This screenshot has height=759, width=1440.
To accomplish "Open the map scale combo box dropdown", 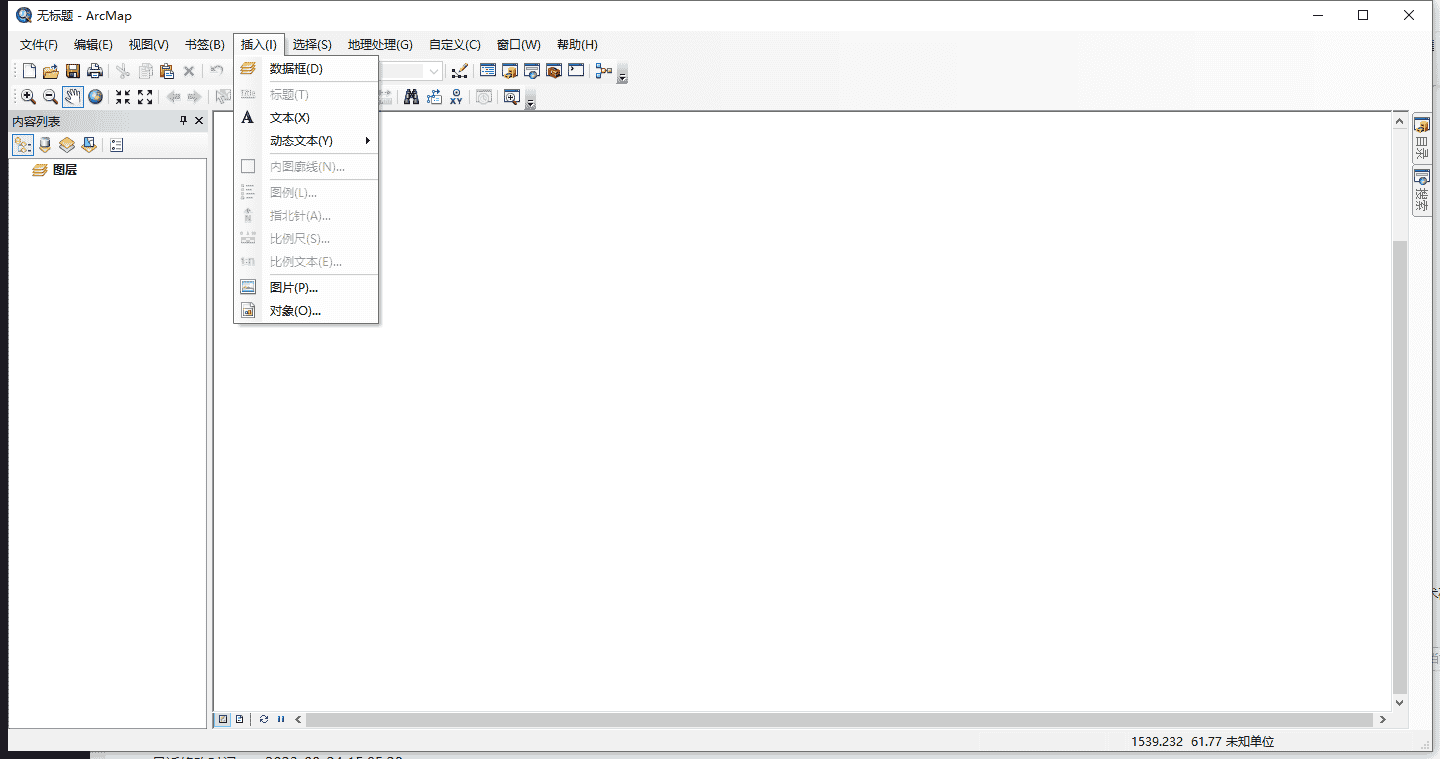I will [x=434, y=71].
